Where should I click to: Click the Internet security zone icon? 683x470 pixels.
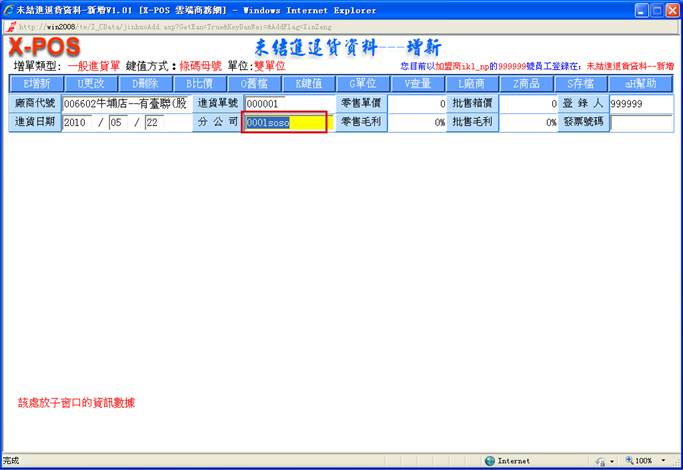(490, 461)
